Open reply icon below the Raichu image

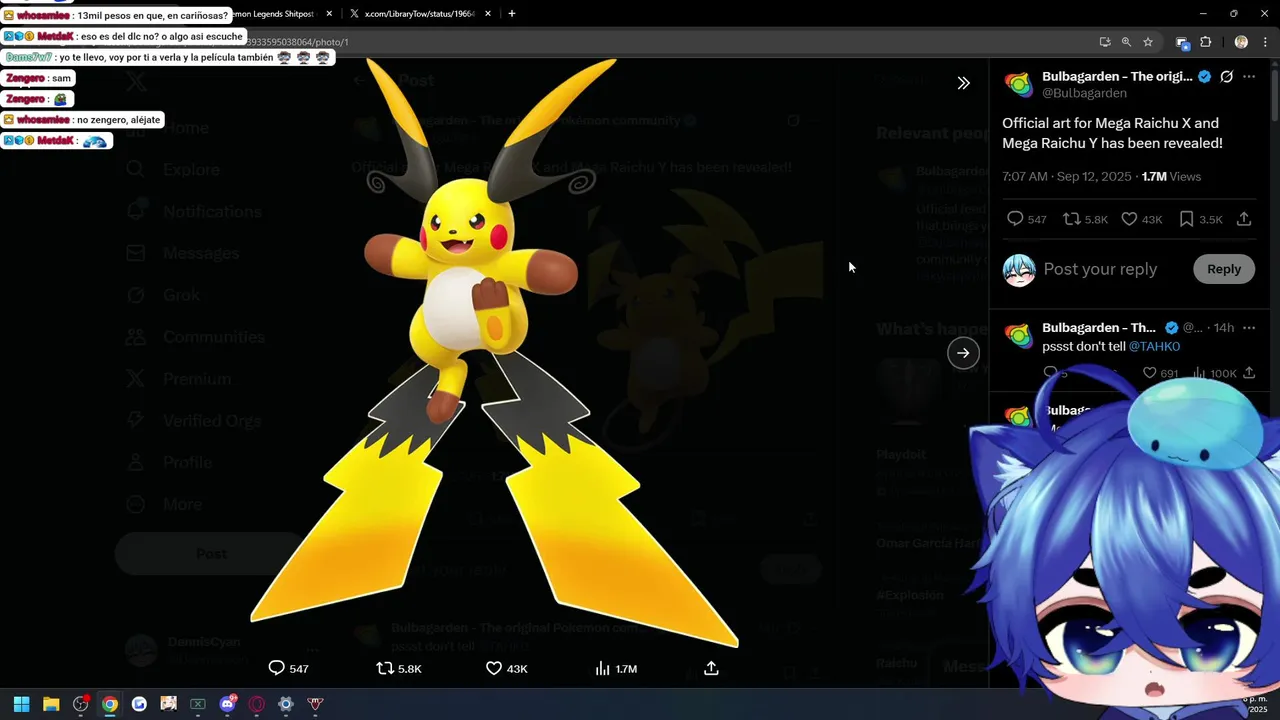288,668
